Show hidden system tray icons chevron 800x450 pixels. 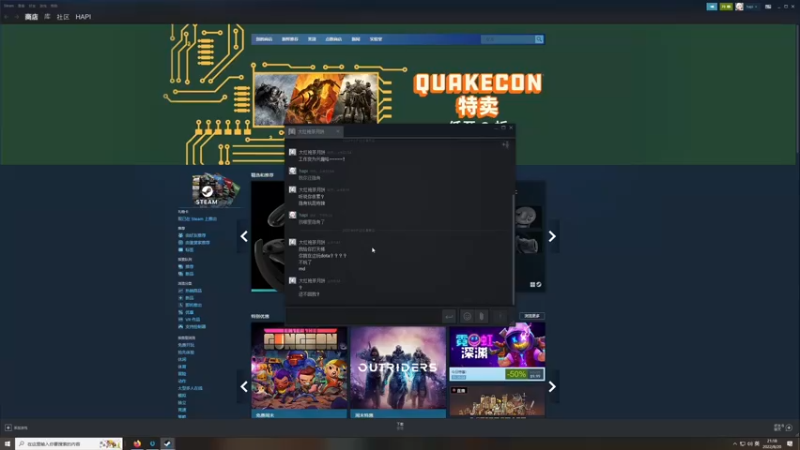point(735,444)
